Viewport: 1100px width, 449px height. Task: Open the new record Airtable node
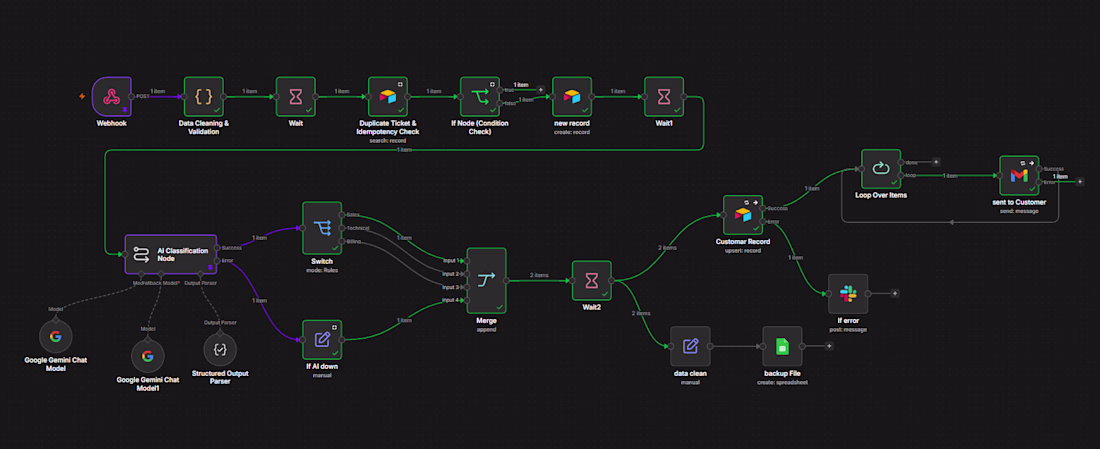[572, 97]
